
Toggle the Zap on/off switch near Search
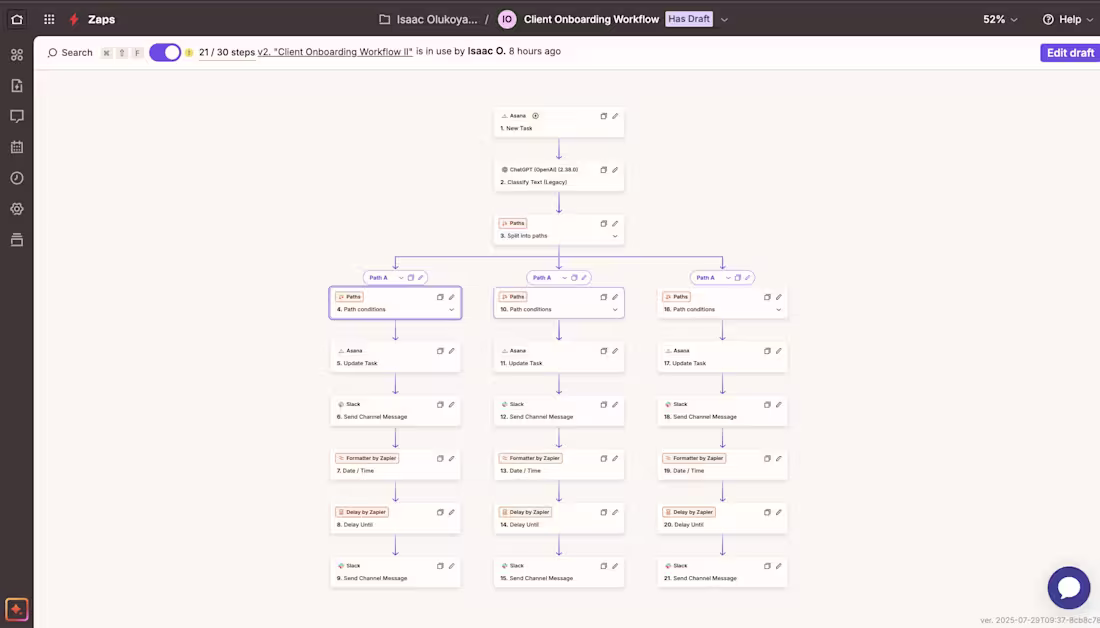click(x=164, y=51)
